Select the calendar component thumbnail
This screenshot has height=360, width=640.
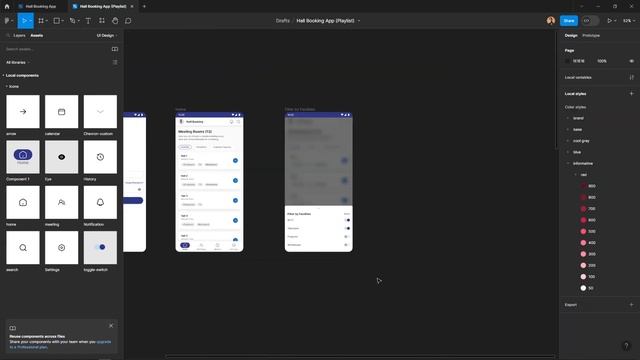(61, 111)
